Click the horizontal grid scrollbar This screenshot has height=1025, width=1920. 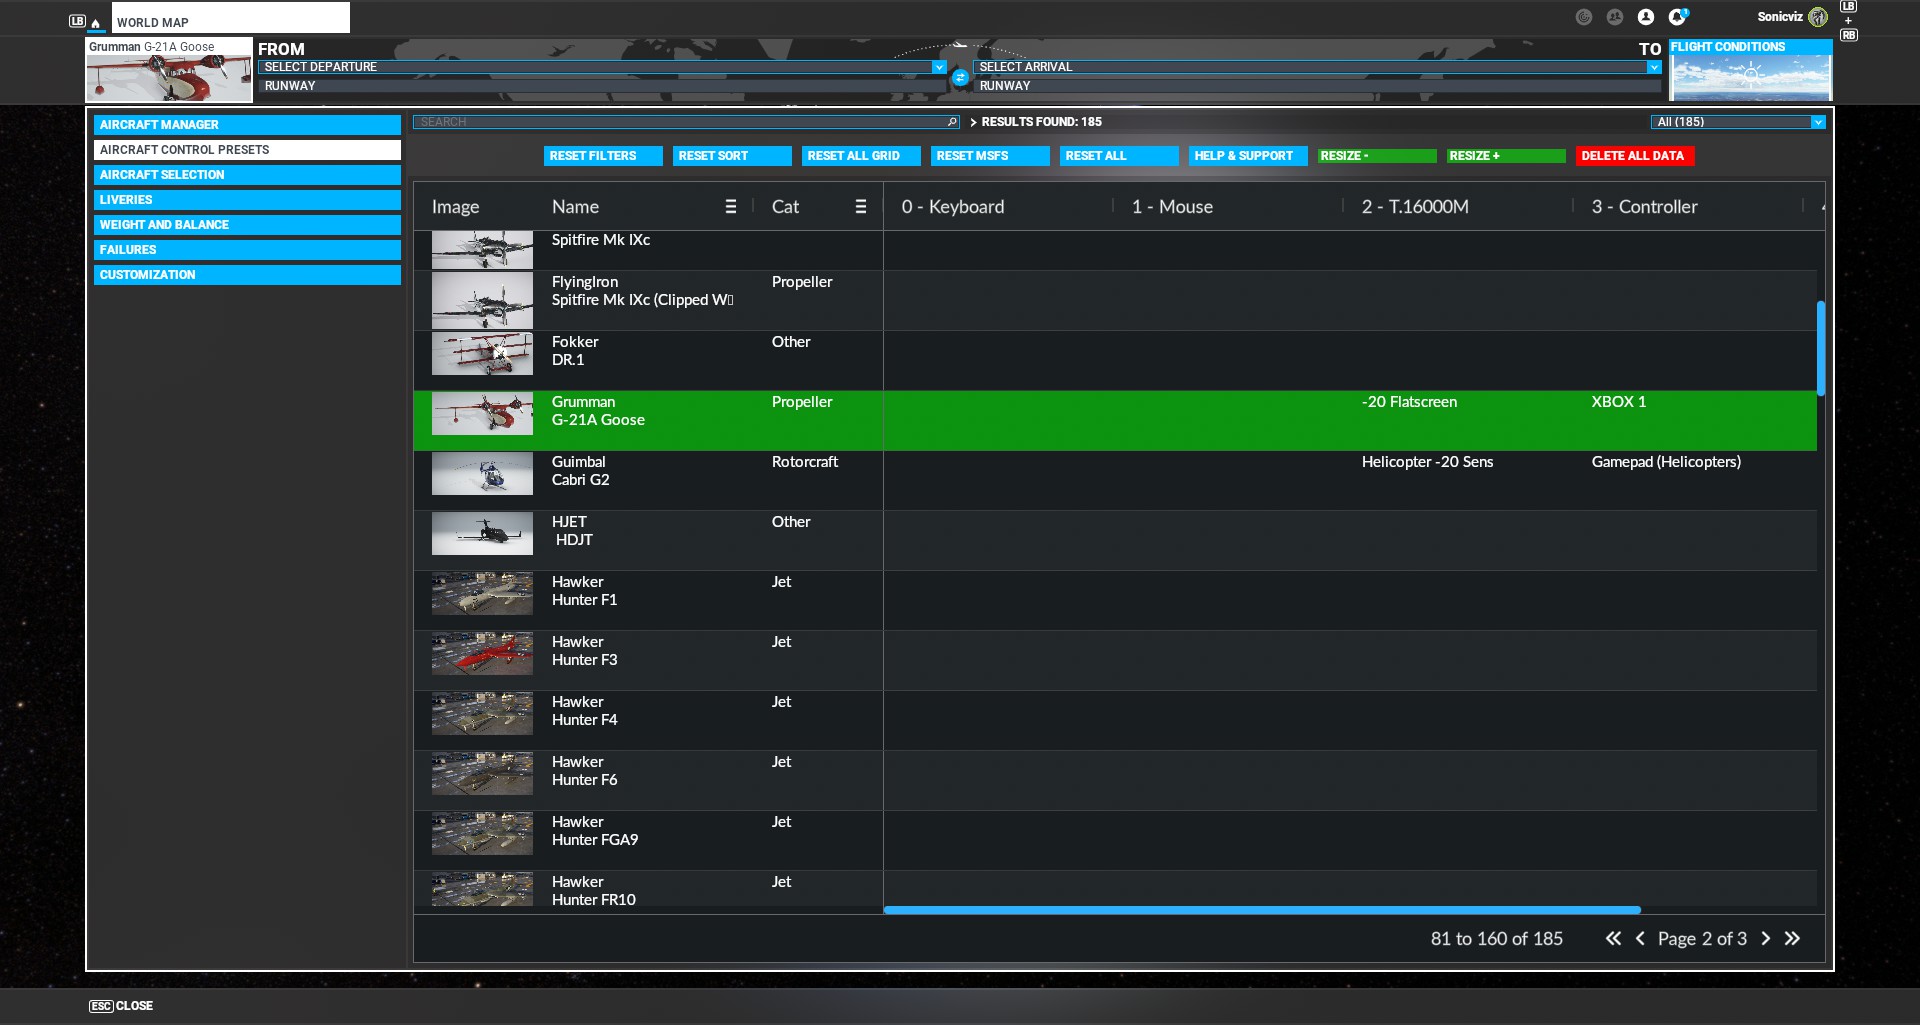click(1262, 910)
